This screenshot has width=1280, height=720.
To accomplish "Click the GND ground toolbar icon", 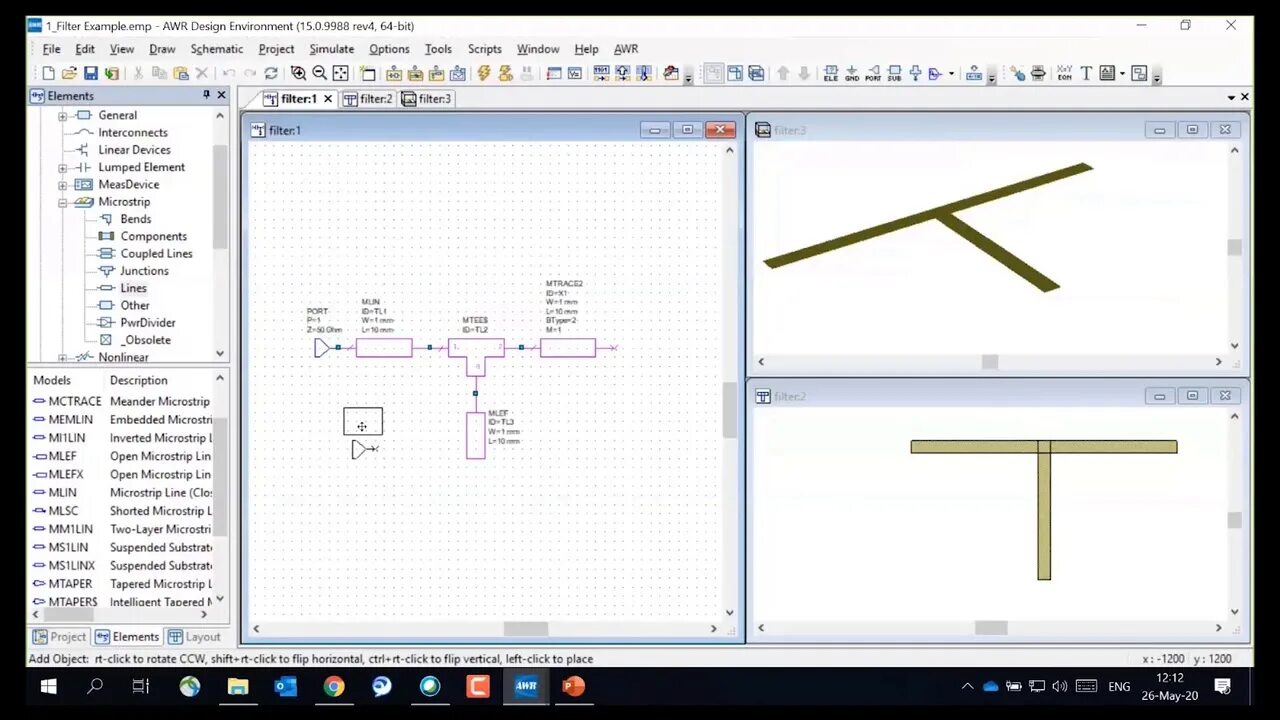I will [852, 73].
